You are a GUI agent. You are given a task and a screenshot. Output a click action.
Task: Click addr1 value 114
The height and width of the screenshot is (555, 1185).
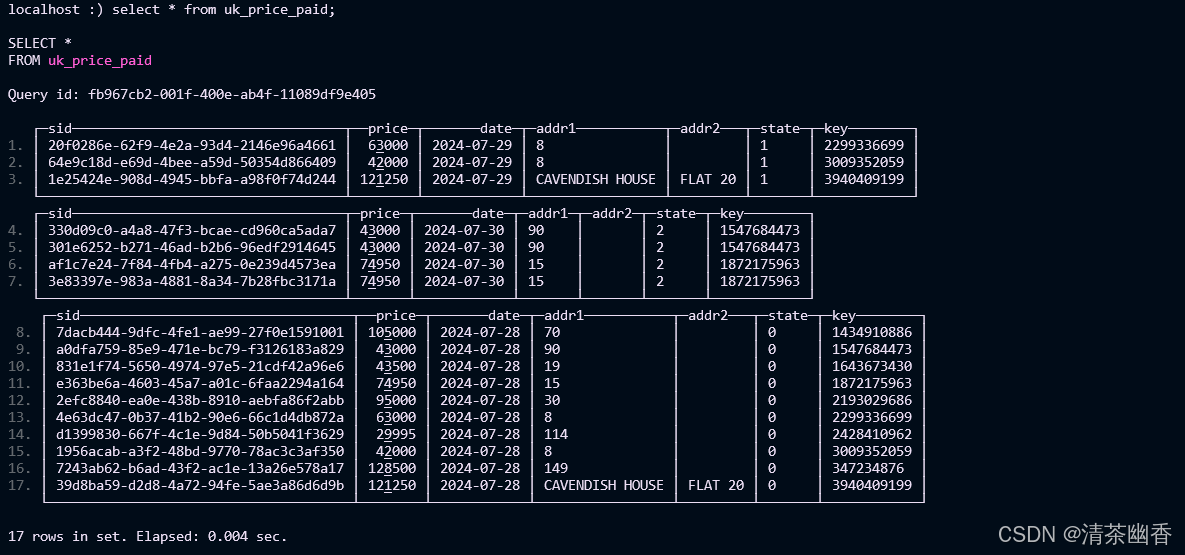[x=556, y=434]
